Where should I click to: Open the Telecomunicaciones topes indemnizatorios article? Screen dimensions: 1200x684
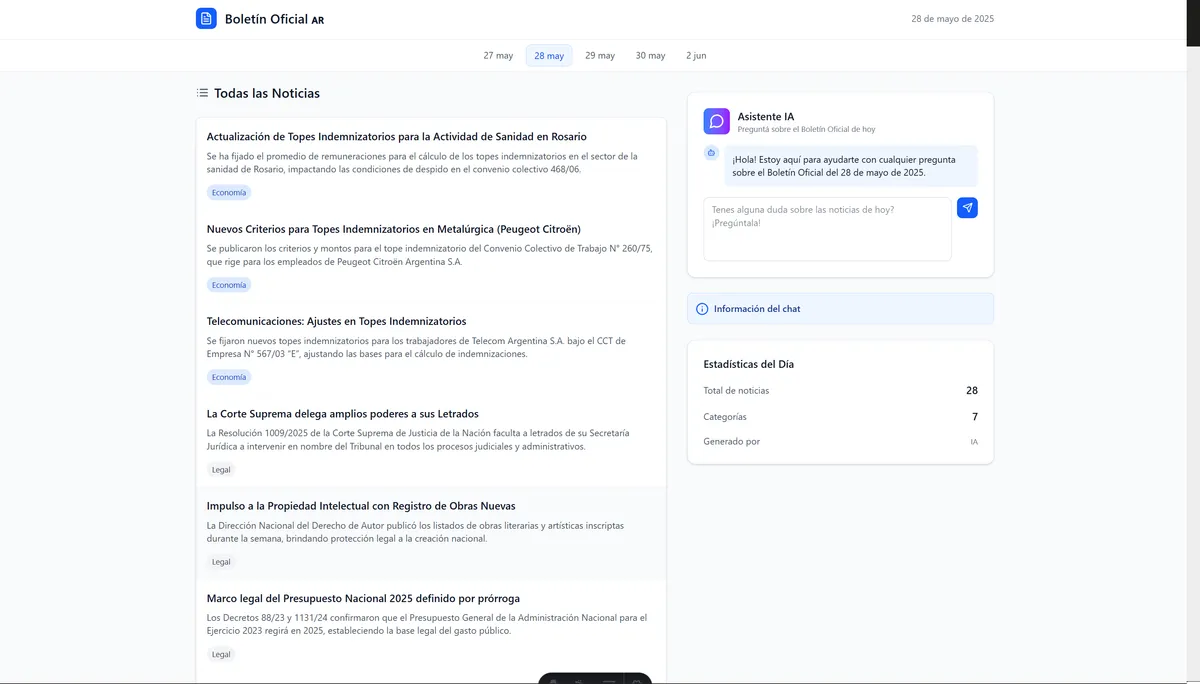pyautogui.click(x=336, y=321)
